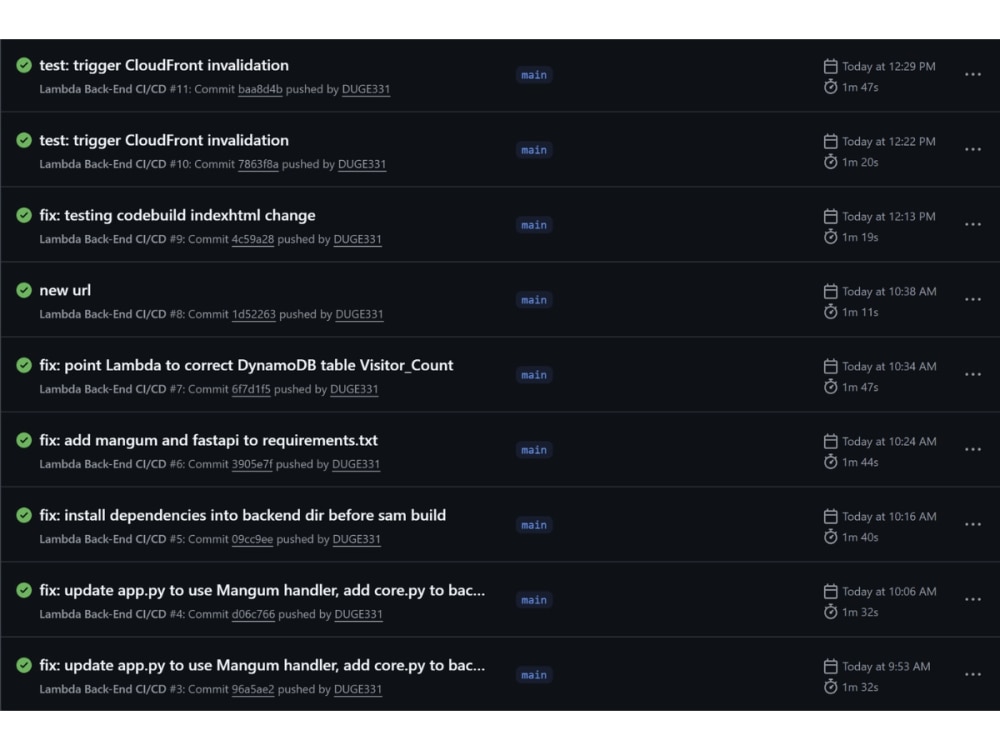Image resolution: width=1000 pixels, height=750 pixels.
Task: Open commit 96a5ae2 link
Action: click(253, 689)
